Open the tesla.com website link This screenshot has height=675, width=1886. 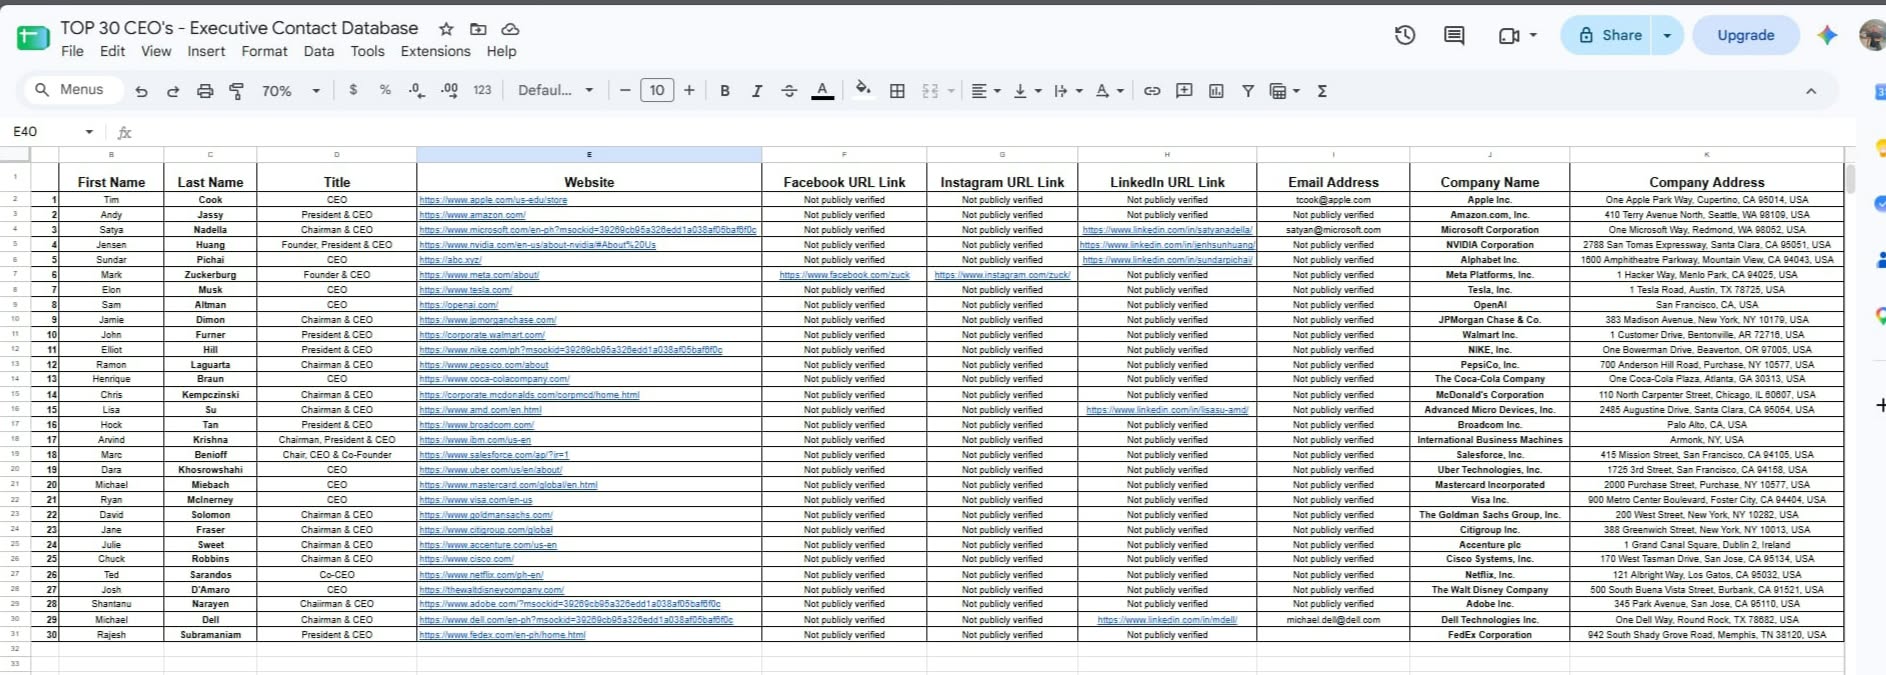tap(465, 290)
